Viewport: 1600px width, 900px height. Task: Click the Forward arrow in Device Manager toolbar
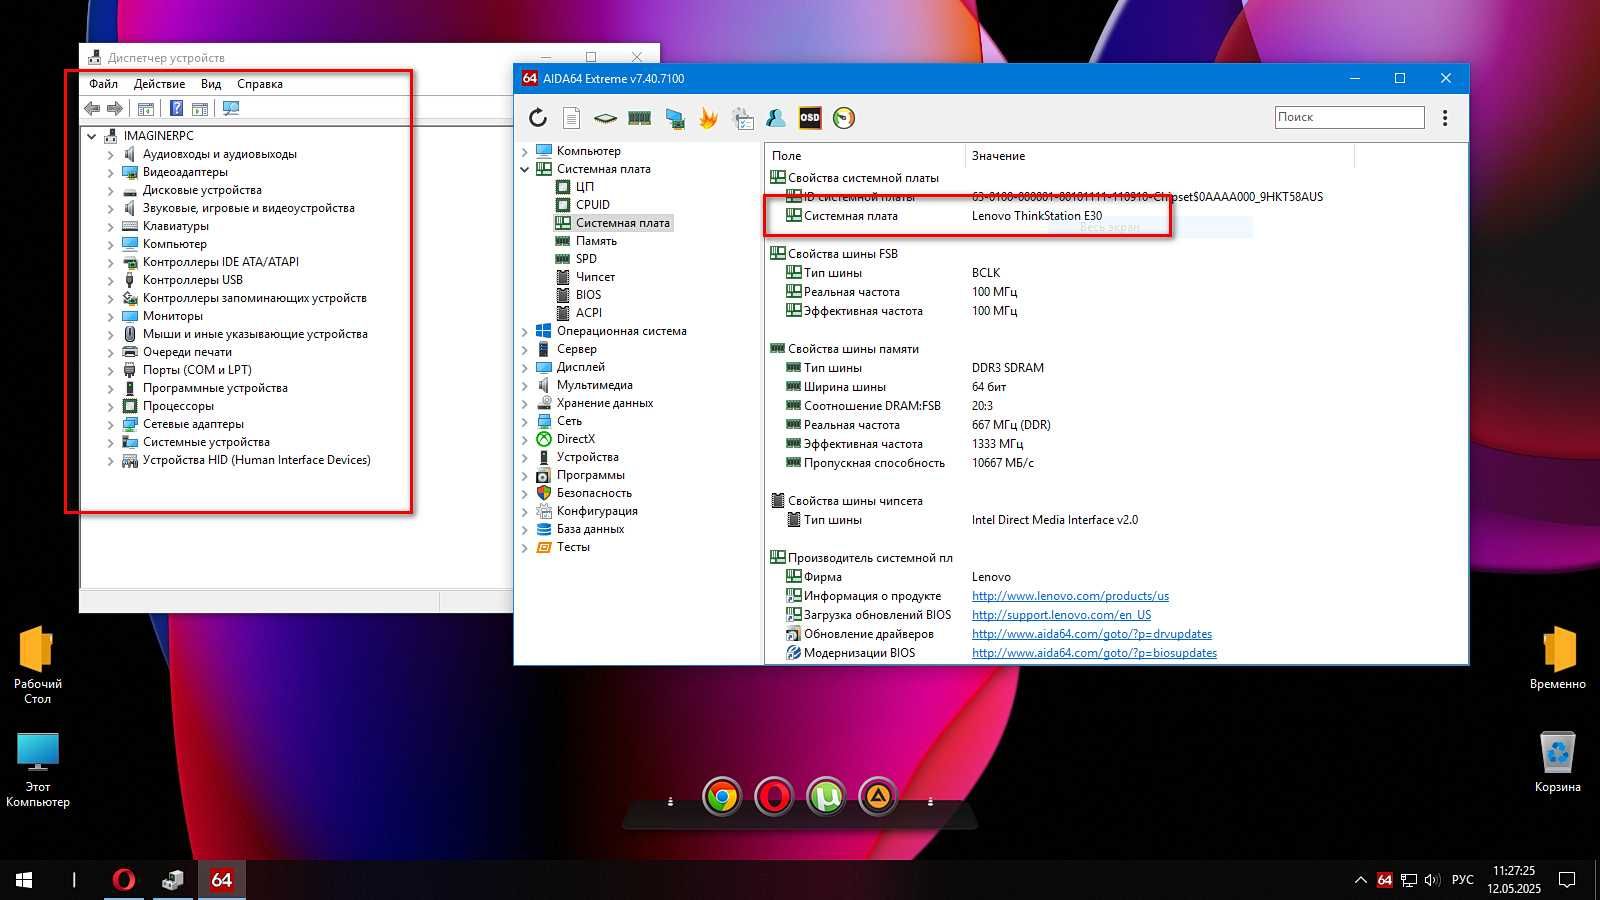coord(115,108)
